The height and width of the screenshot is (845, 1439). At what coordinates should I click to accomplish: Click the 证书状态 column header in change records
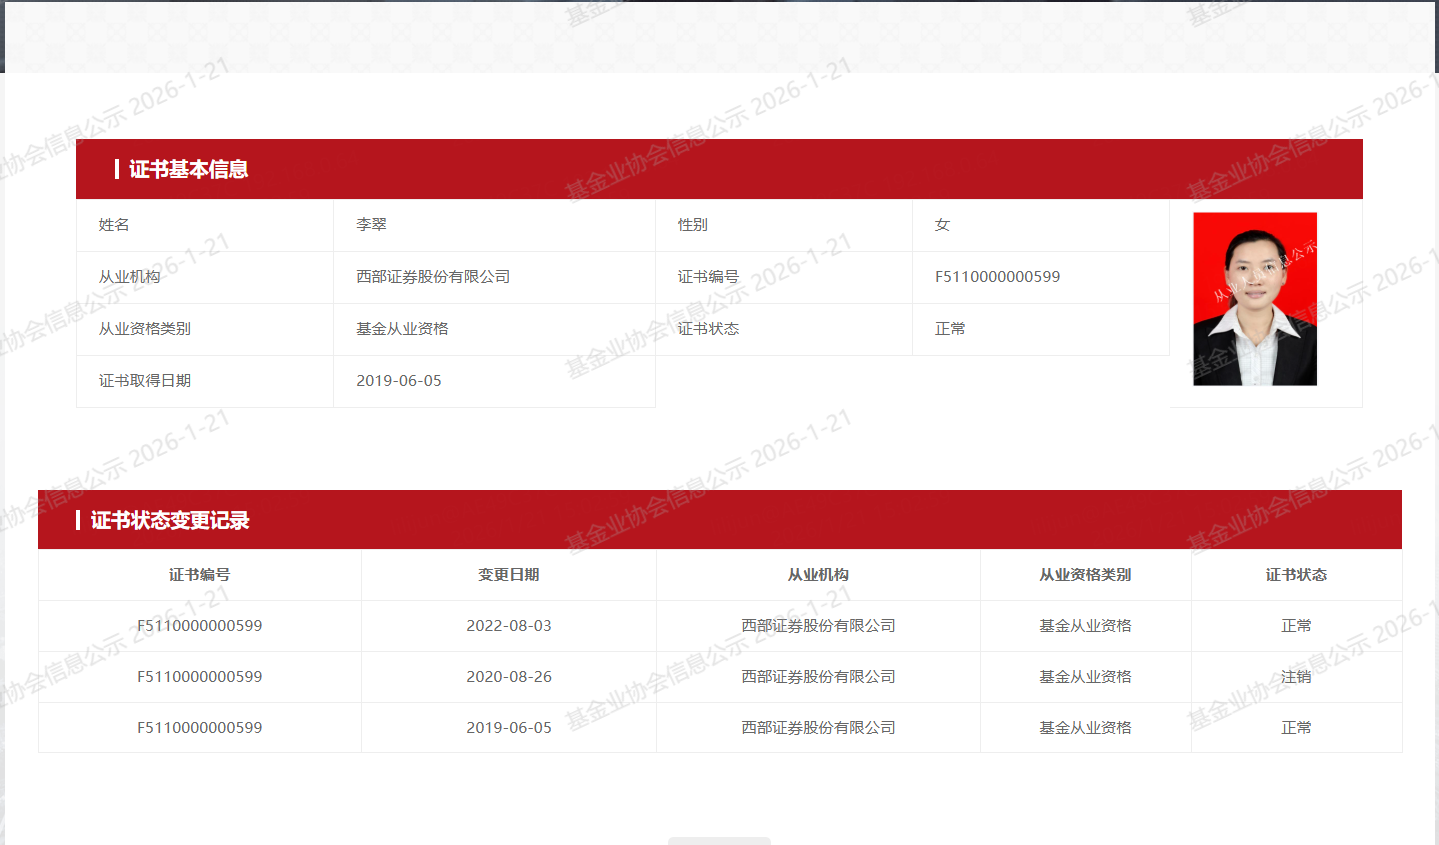[x=1296, y=575]
